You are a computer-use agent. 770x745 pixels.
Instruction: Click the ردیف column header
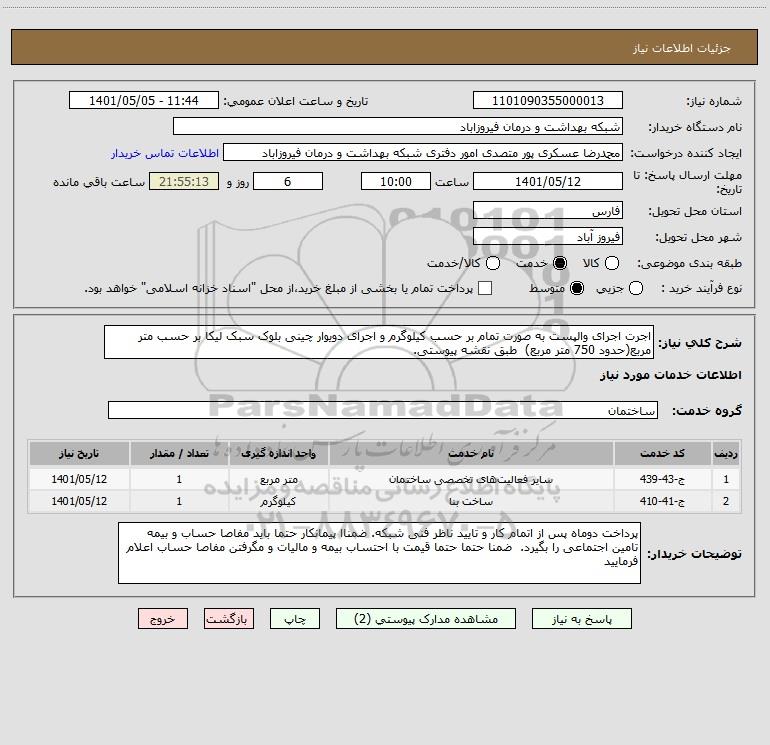coord(726,453)
